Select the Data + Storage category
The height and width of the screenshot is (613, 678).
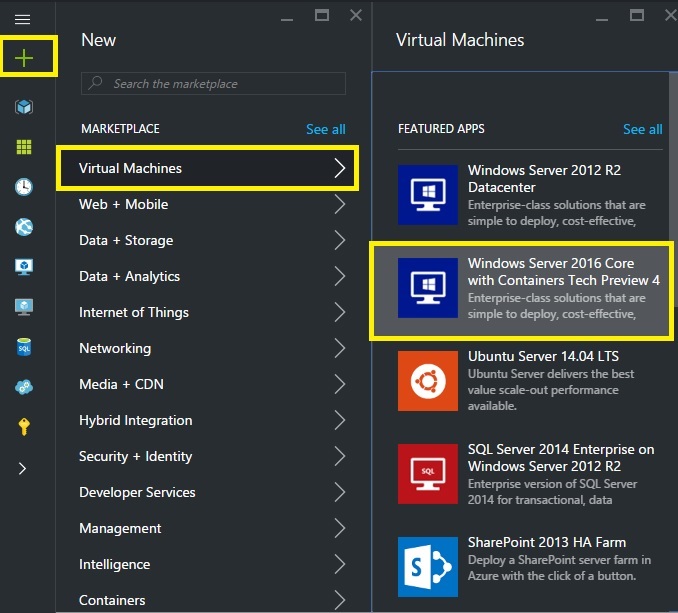(x=126, y=241)
